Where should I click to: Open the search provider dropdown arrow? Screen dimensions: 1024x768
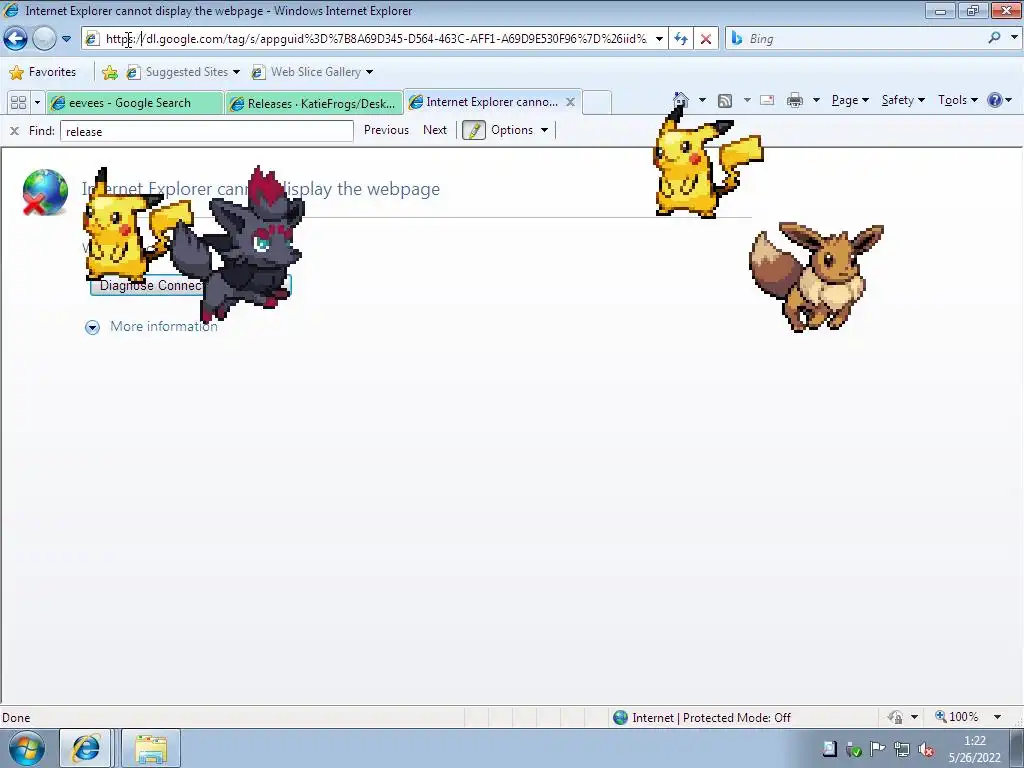(1014, 38)
